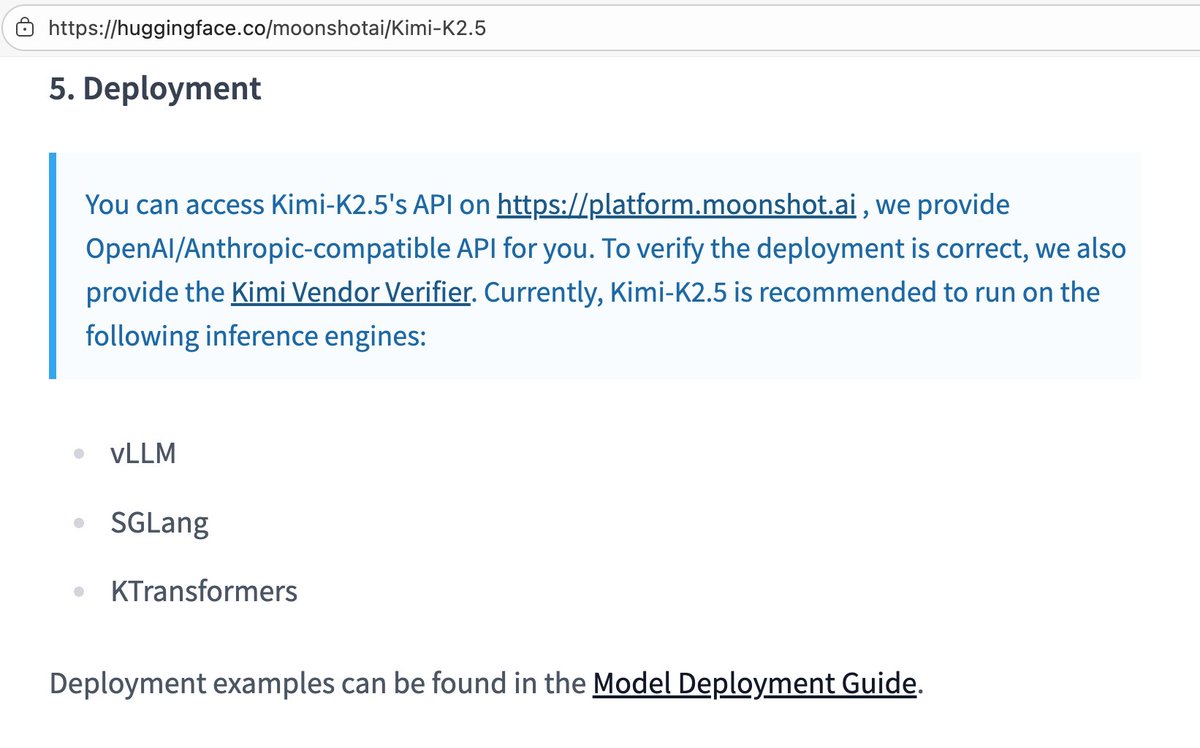Select the huggingface.co URL in address bar
This screenshot has height=748, width=1200.
[267, 28]
